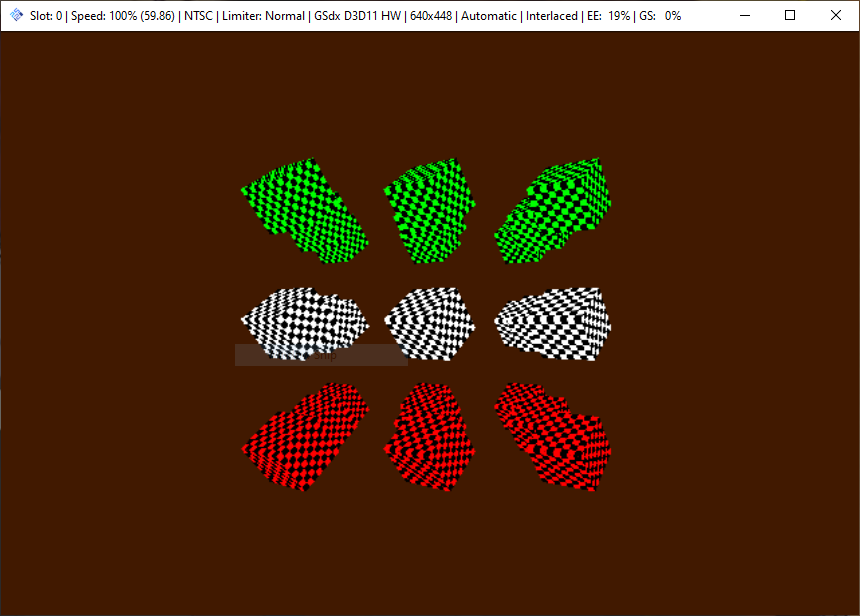The height and width of the screenshot is (616, 860).
Task: Close the emulator window
Action: (x=836, y=16)
